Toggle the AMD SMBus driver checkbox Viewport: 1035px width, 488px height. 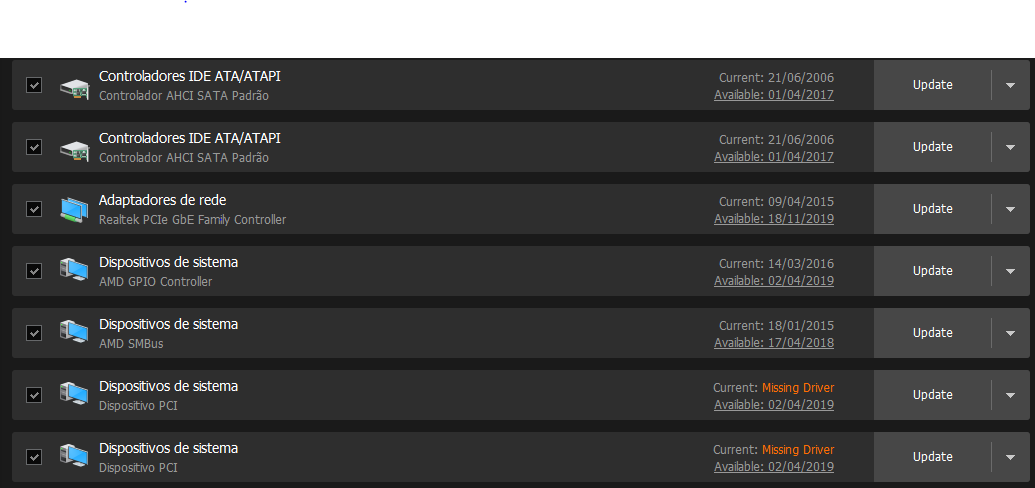(x=34, y=333)
